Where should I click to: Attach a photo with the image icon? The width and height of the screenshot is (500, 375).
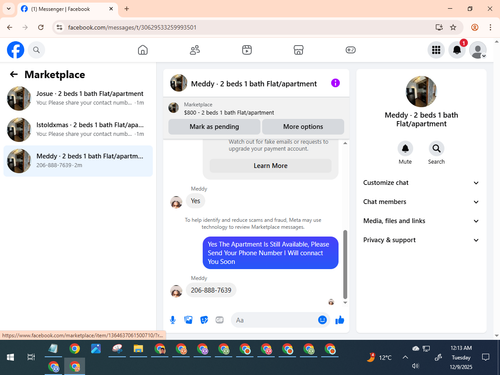188,320
